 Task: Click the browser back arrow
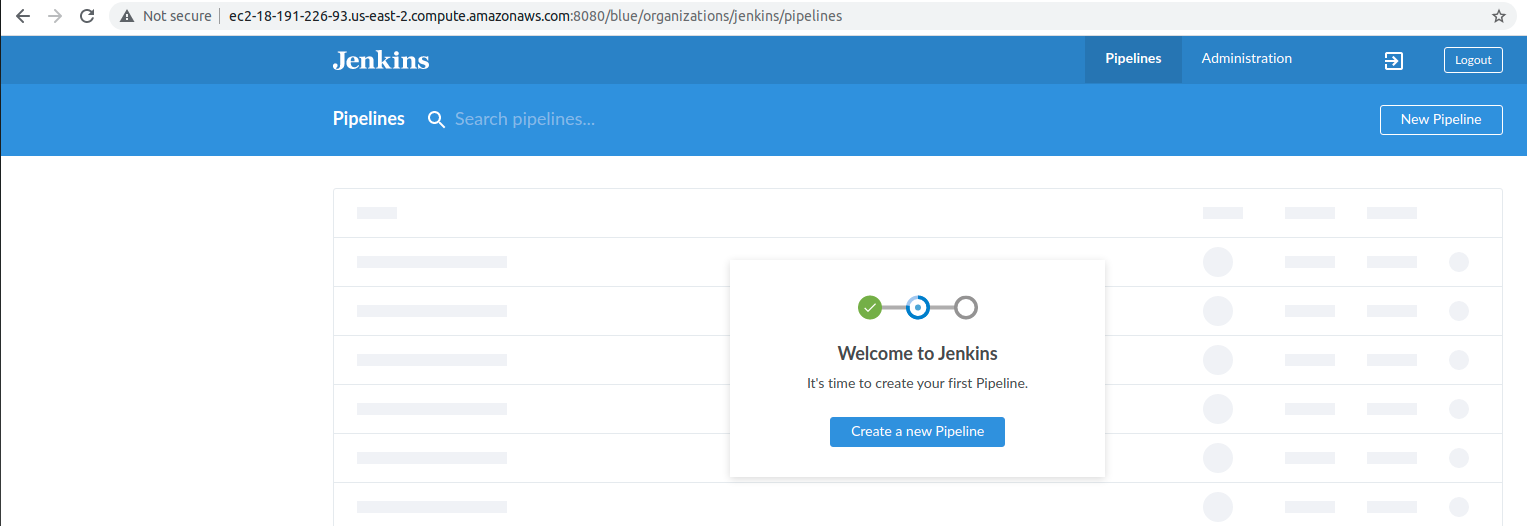coord(22,16)
